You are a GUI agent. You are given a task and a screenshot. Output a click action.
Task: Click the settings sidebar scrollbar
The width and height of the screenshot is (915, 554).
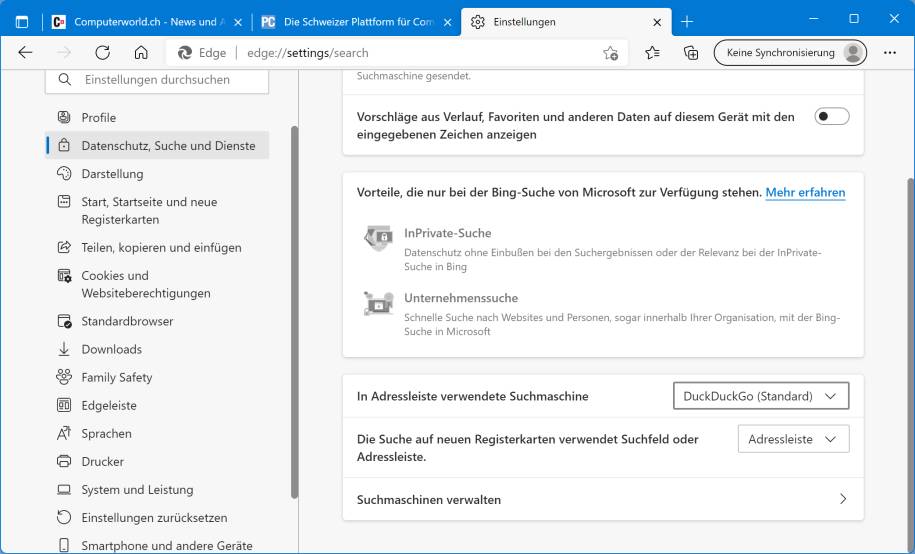[294, 311]
